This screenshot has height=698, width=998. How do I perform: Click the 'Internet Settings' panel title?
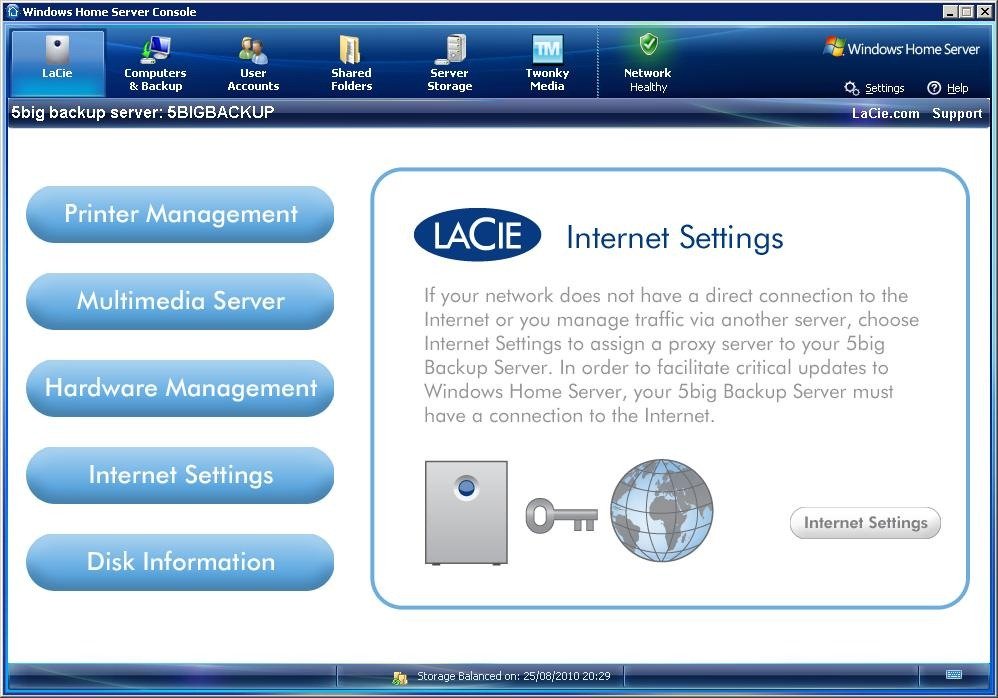(x=675, y=238)
